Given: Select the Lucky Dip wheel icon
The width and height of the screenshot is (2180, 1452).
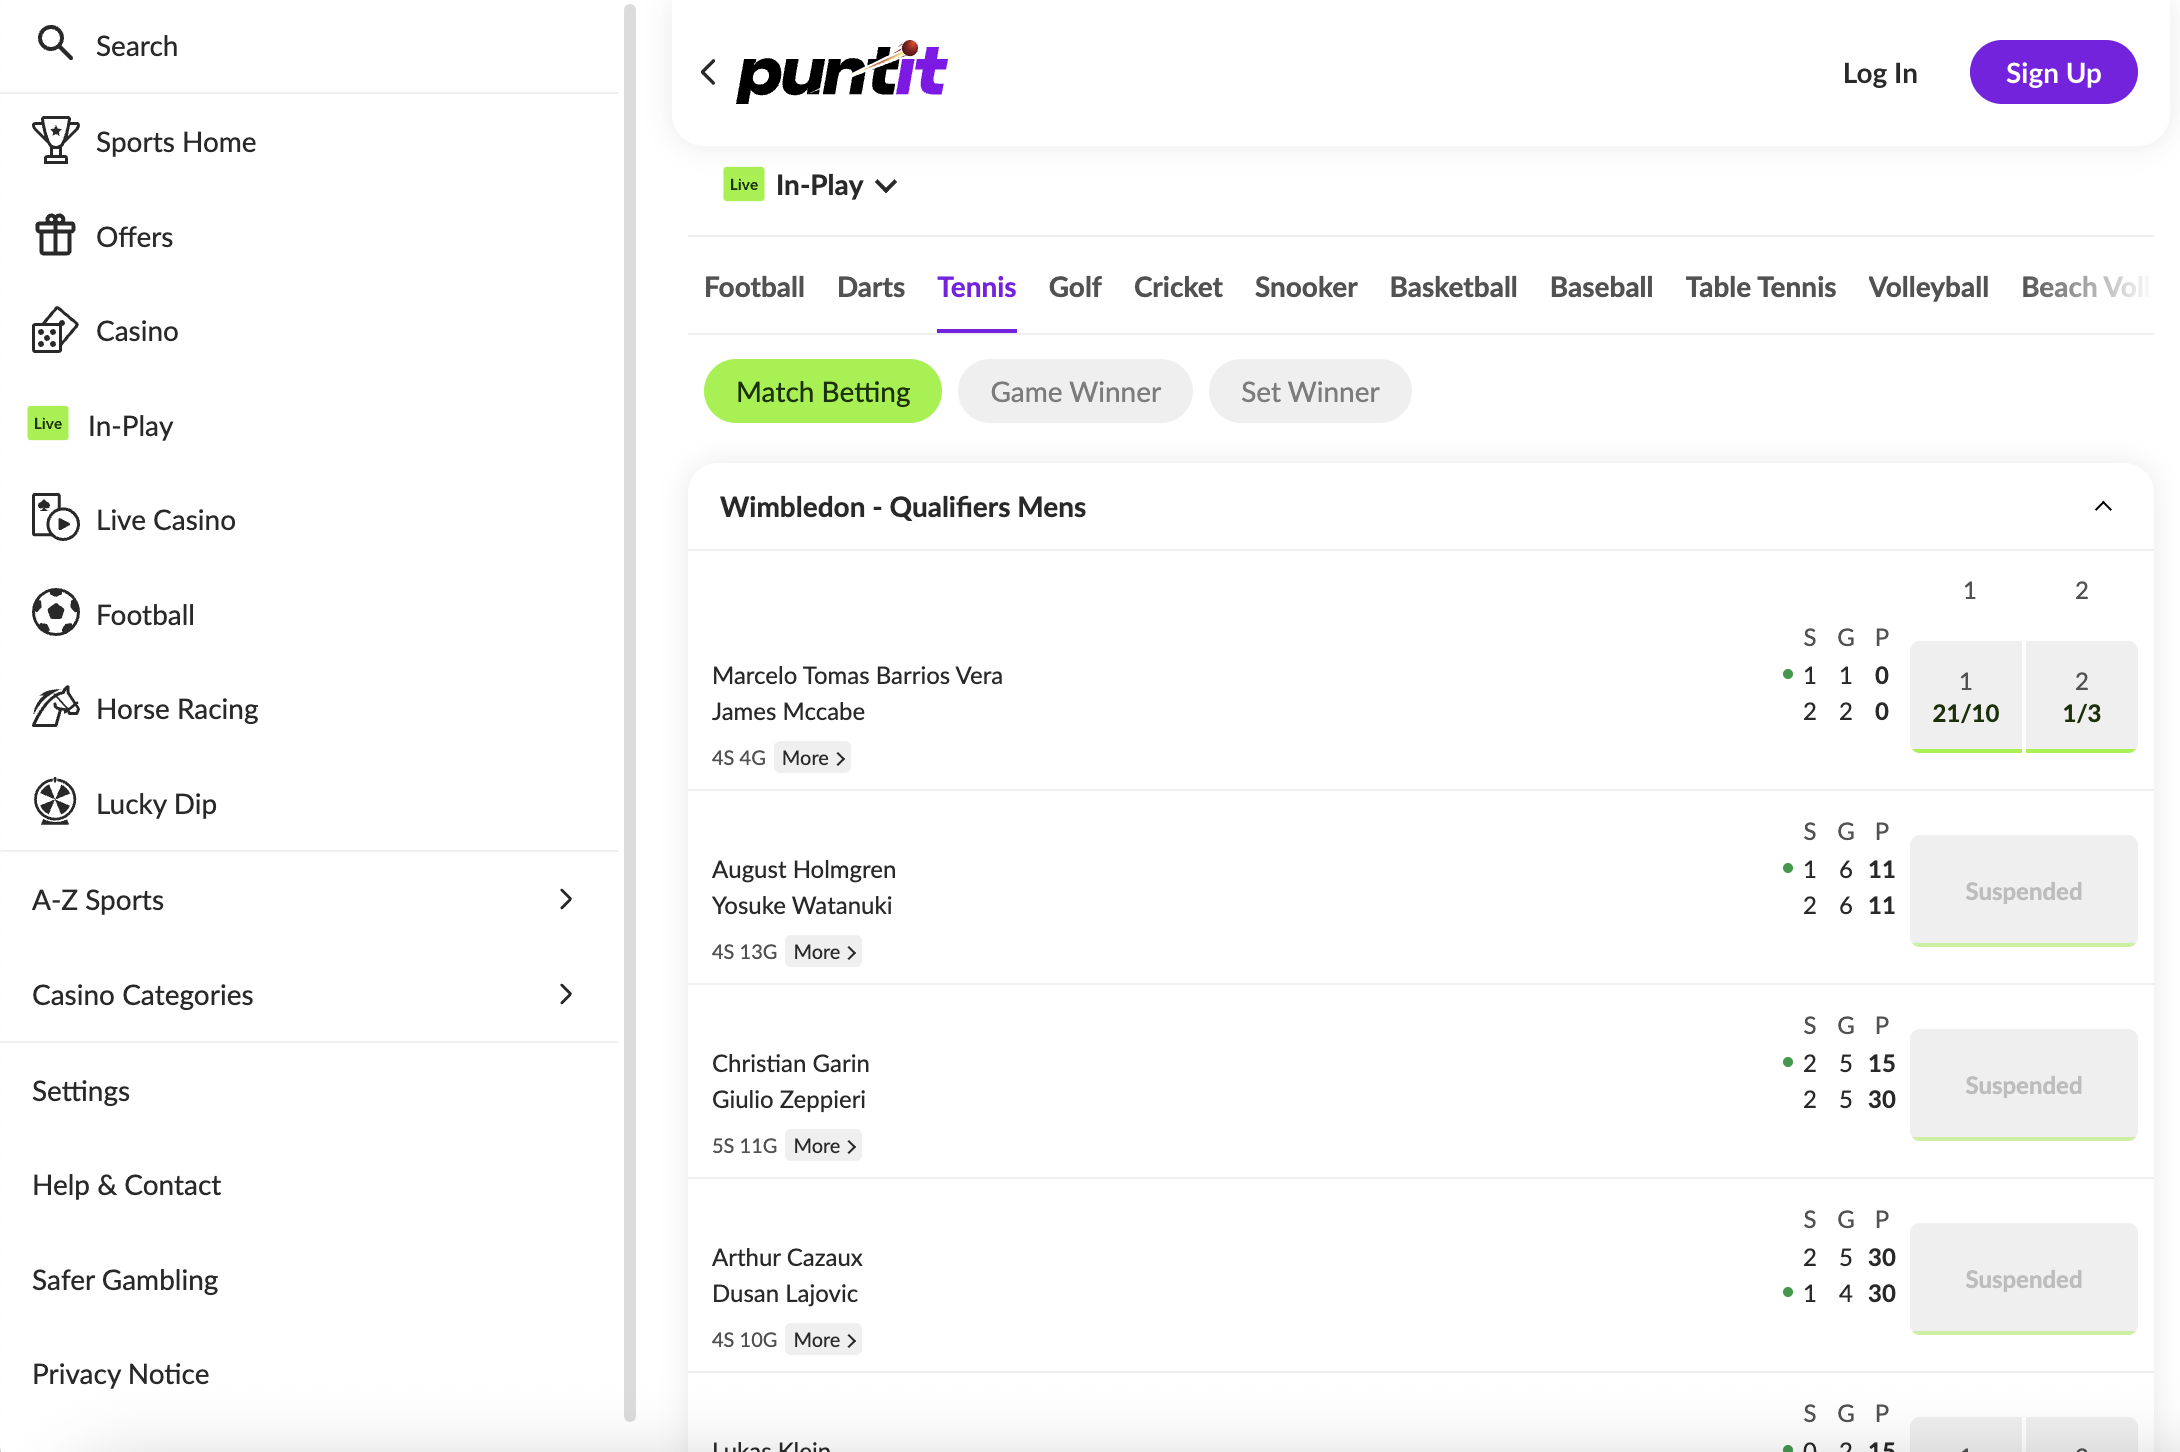Looking at the screenshot, I should (x=56, y=802).
